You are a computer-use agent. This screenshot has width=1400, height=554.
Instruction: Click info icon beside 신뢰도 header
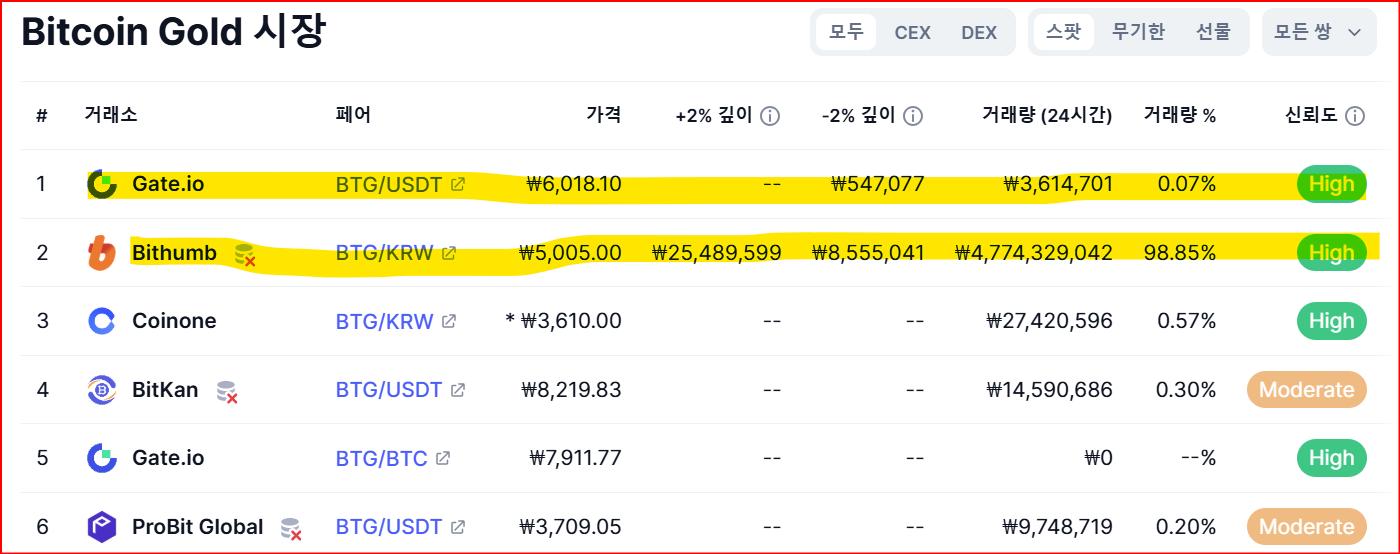click(x=1355, y=116)
